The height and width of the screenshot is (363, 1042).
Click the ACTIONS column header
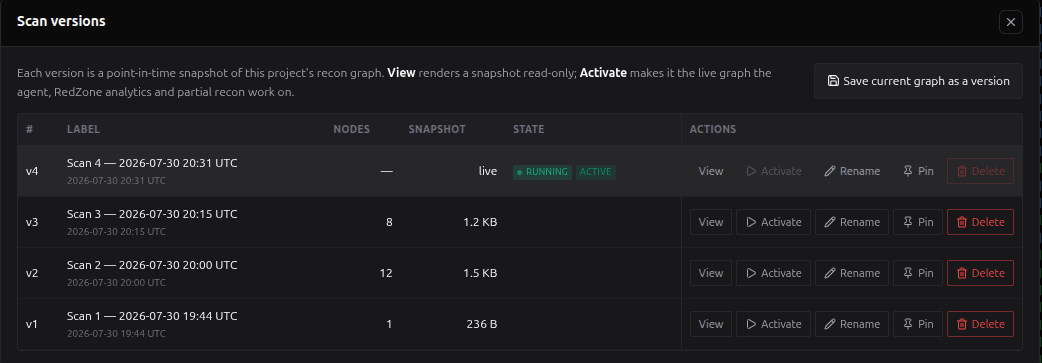tap(712, 130)
